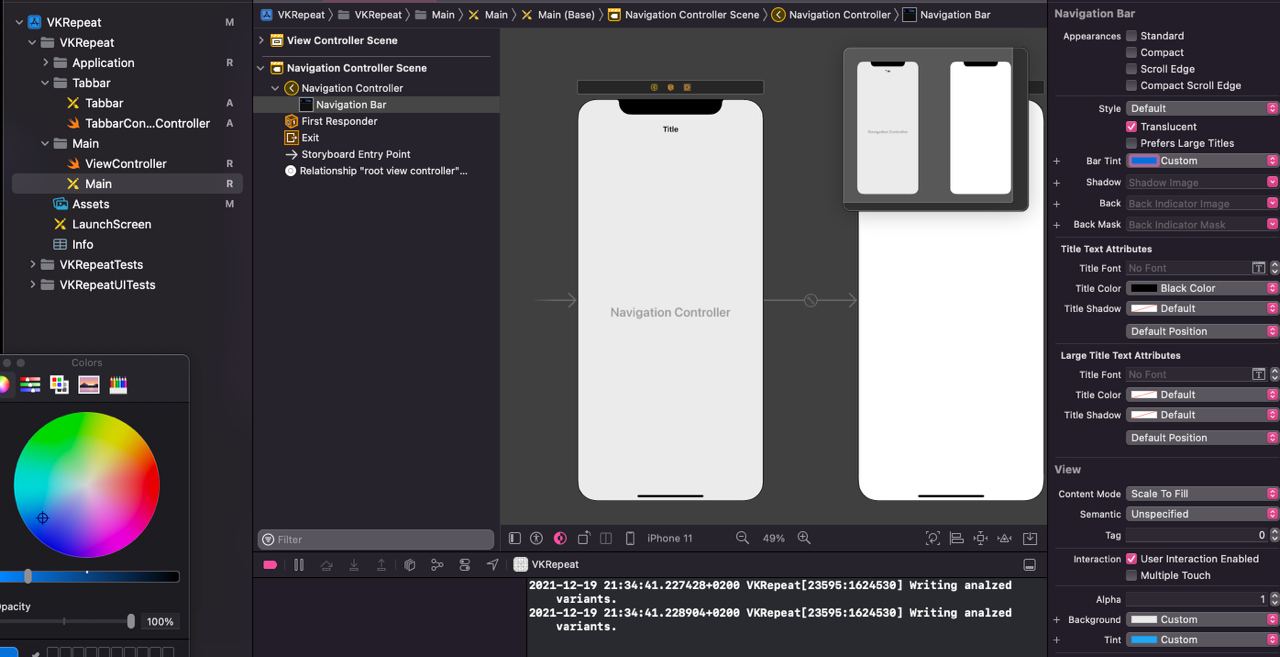This screenshot has width=1280, height=657.
Task: Enable Compact Scroll Edge appearance checkbox
Action: [1131, 85]
